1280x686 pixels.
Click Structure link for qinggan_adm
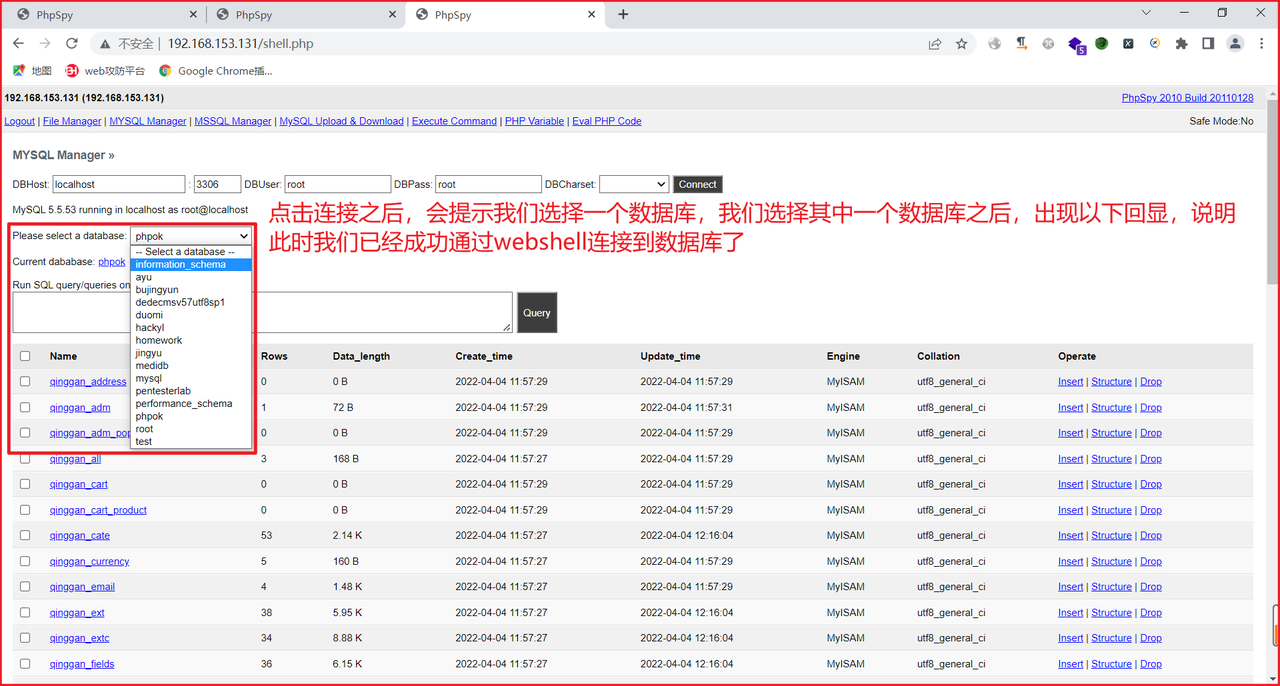tap(1111, 407)
